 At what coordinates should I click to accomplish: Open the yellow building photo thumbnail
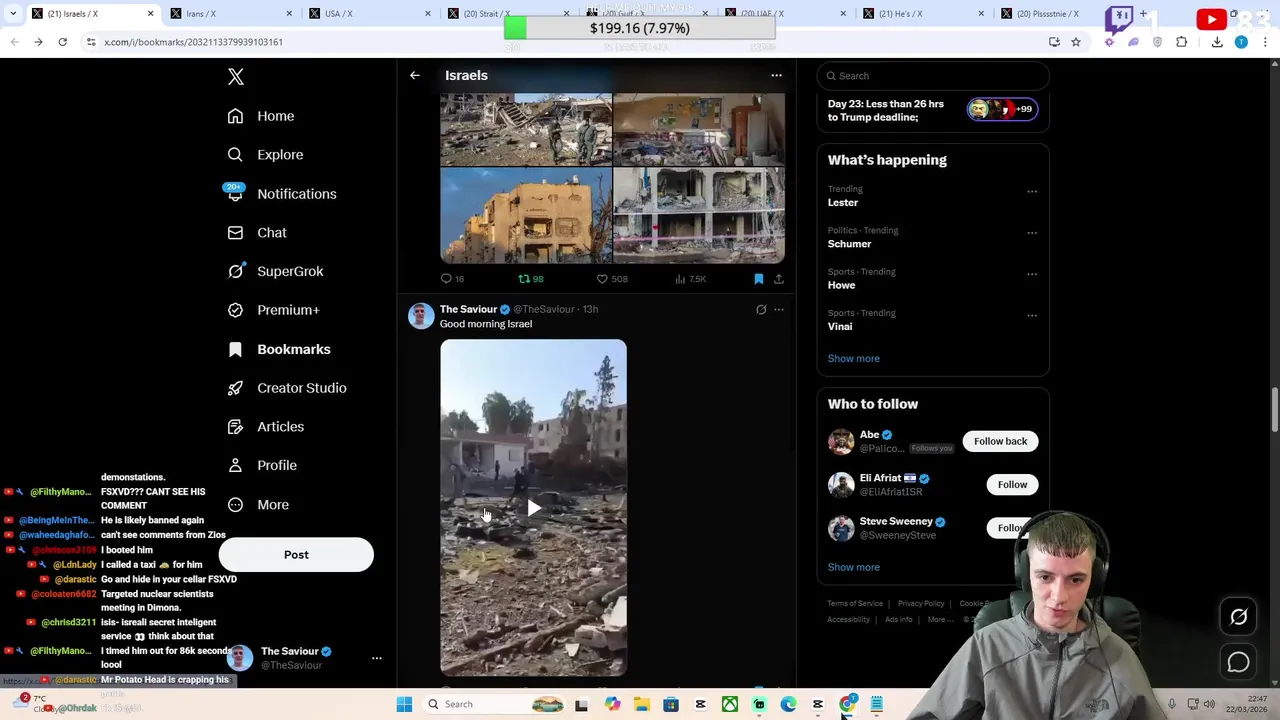[x=526, y=215]
